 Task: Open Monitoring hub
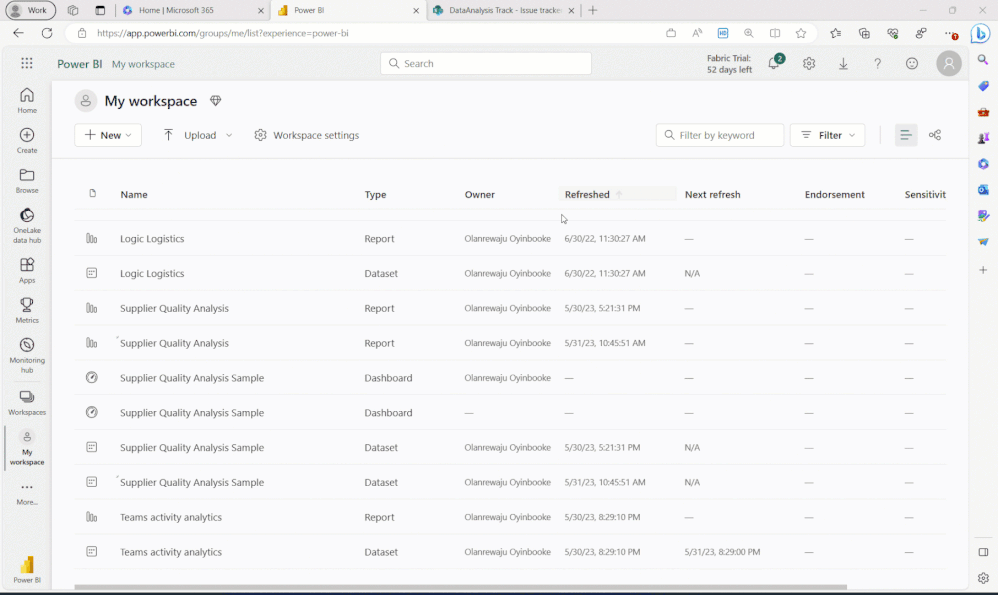(27, 355)
